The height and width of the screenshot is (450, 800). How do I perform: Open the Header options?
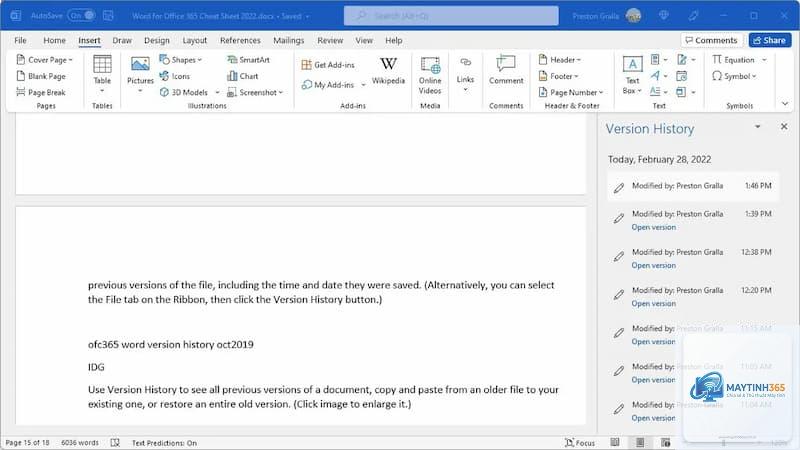(560, 60)
